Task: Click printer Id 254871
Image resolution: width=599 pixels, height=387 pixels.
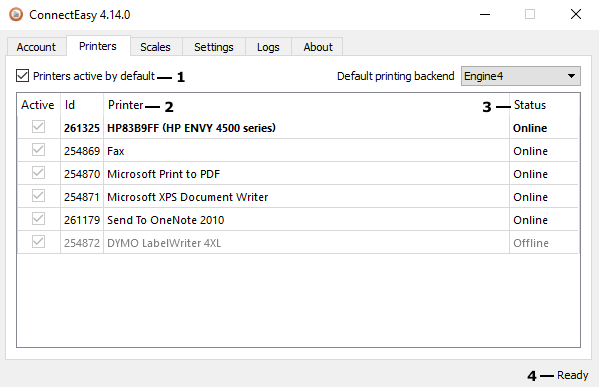Action: pyautogui.click(x=82, y=197)
